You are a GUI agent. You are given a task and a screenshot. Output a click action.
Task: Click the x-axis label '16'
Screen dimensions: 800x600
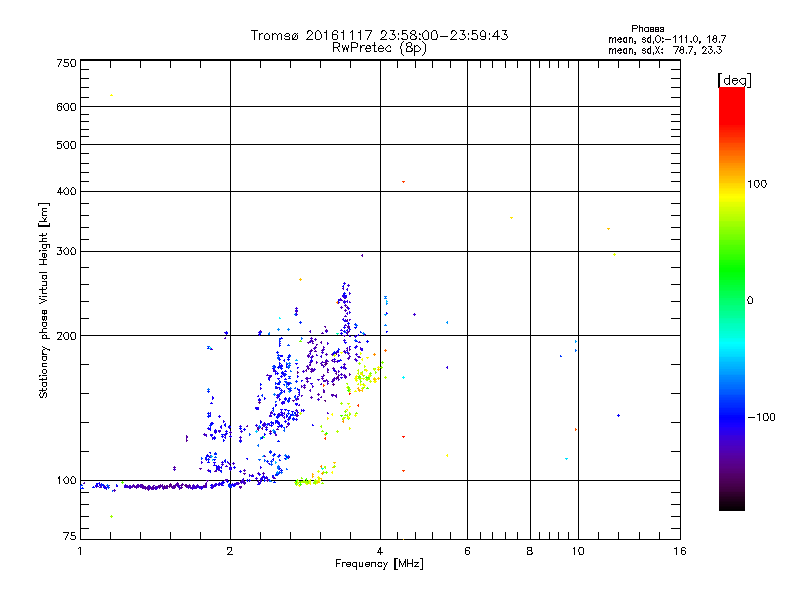[x=680, y=551]
